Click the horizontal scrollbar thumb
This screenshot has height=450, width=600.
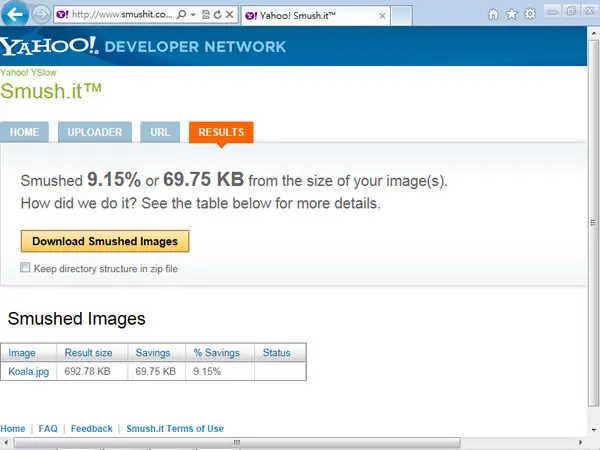[x=237, y=443]
